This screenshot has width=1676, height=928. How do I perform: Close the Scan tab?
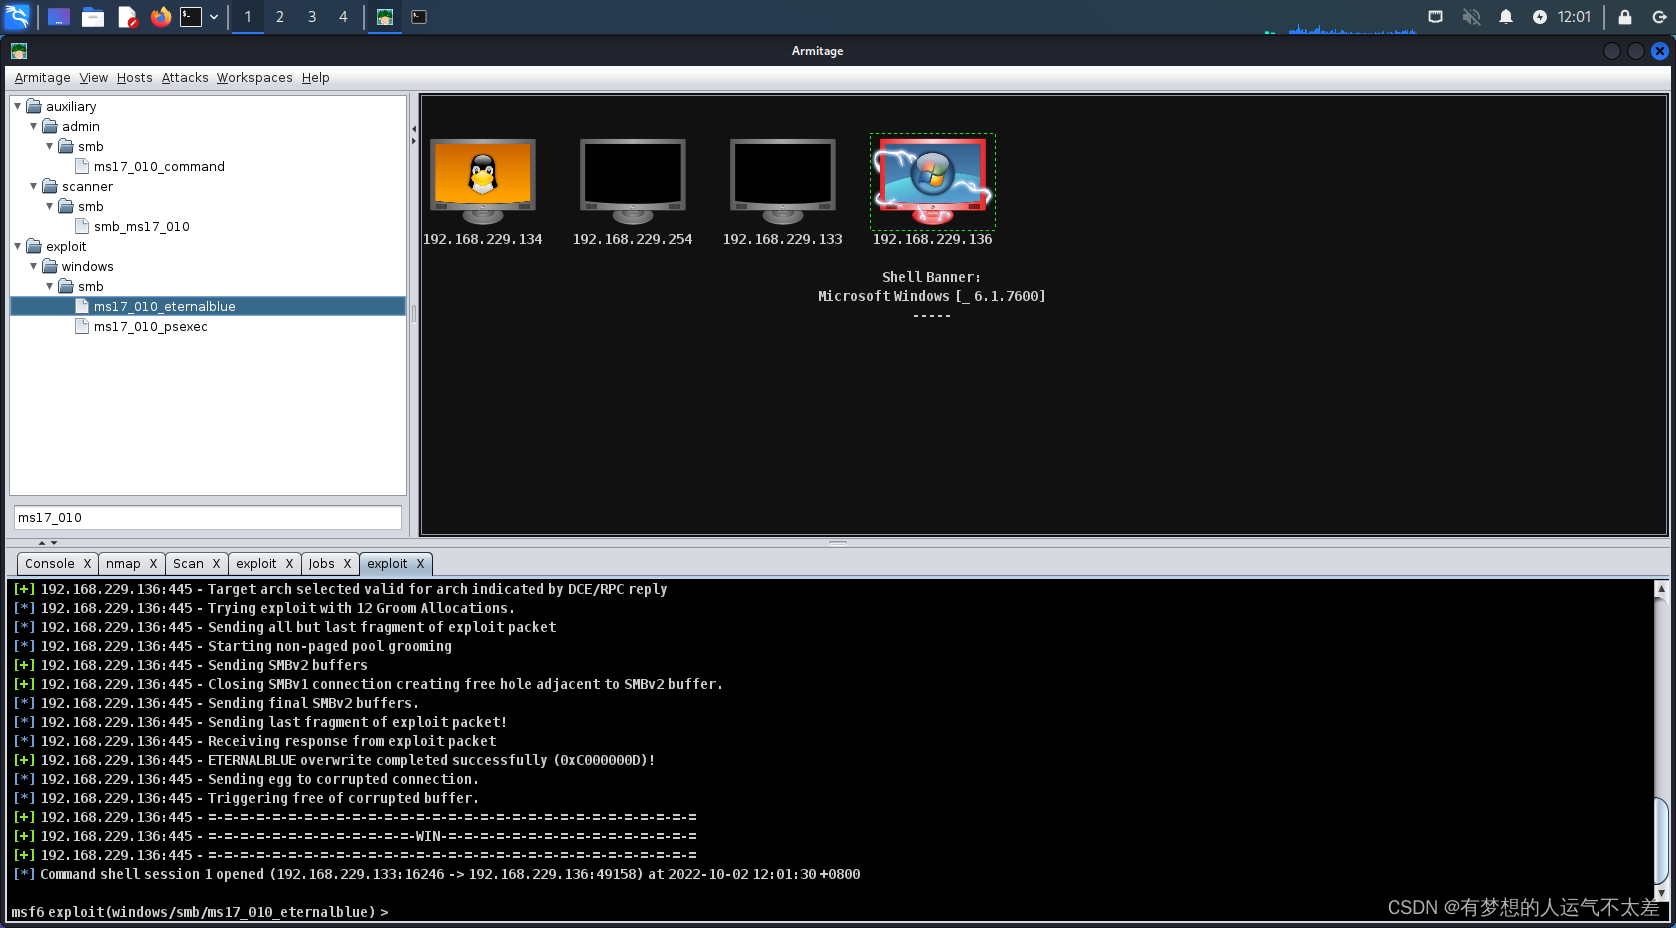coord(216,564)
